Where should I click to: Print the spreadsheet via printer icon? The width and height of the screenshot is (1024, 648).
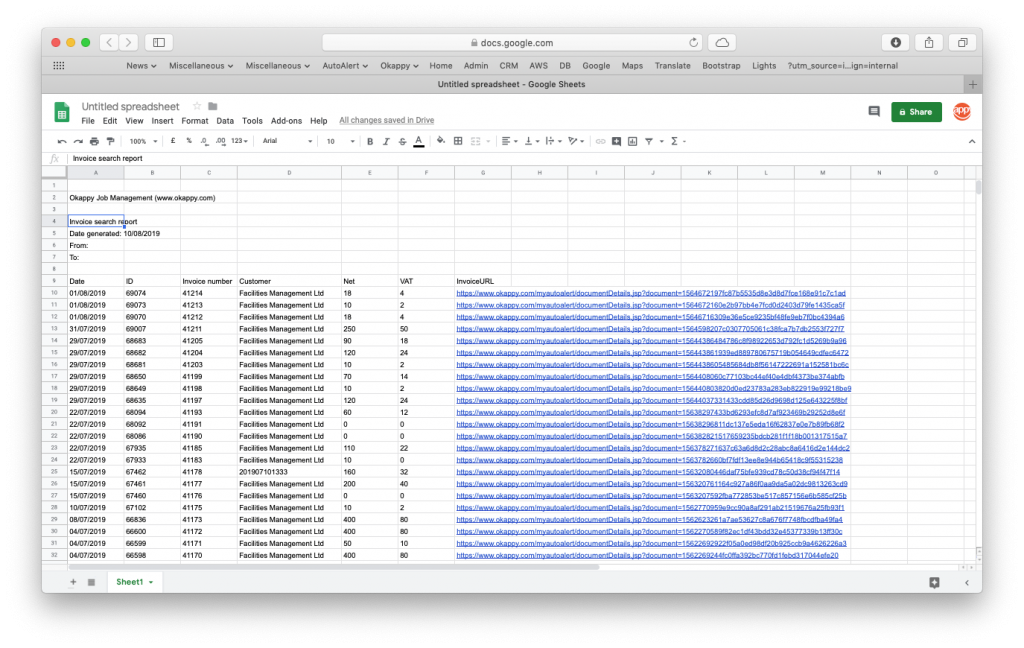pyautogui.click(x=94, y=141)
